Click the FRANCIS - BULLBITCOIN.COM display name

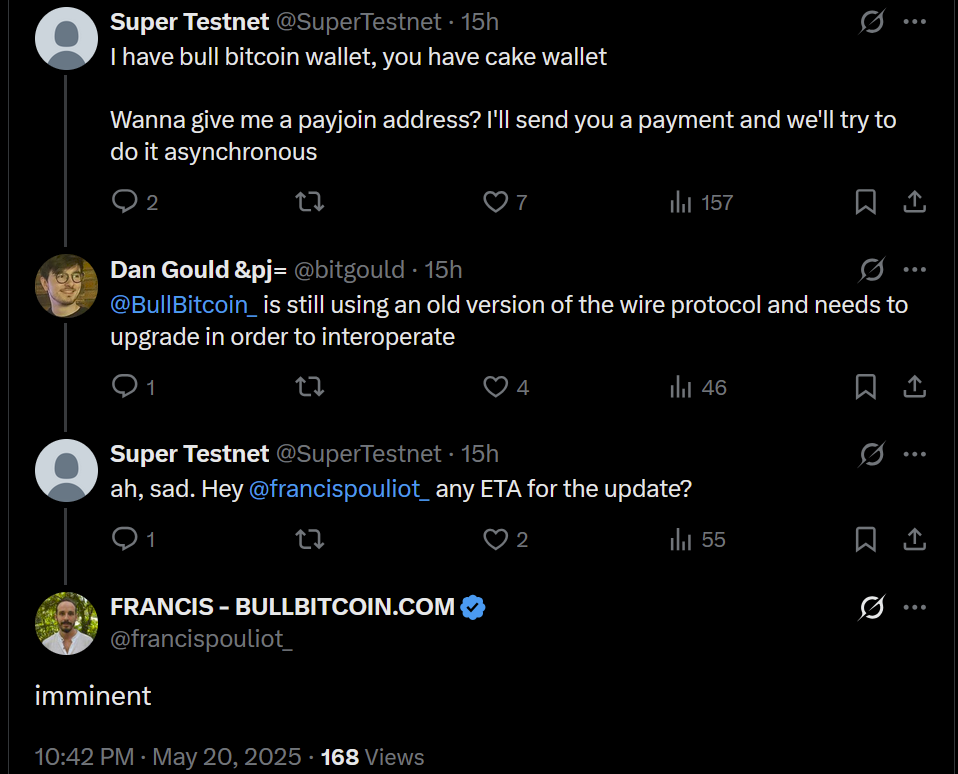pyautogui.click(x=282, y=606)
